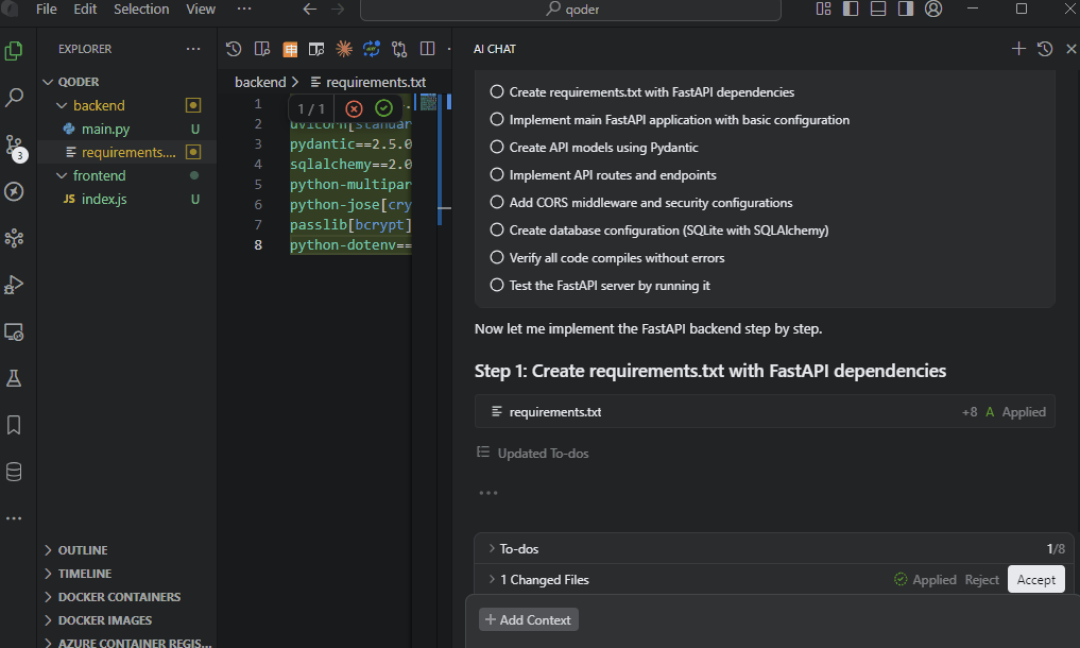The height and width of the screenshot is (648, 1080).
Task: Open index.js in the explorer
Action: (104, 199)
